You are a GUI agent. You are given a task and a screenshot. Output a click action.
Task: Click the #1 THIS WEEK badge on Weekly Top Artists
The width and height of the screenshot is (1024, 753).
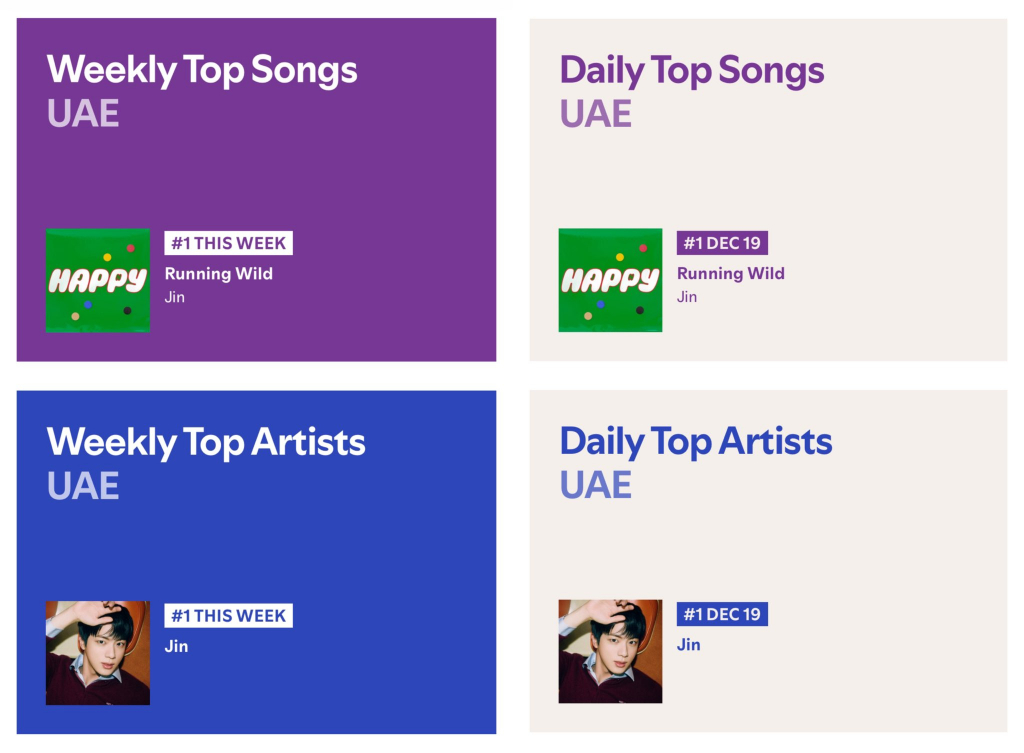(229, 615)
